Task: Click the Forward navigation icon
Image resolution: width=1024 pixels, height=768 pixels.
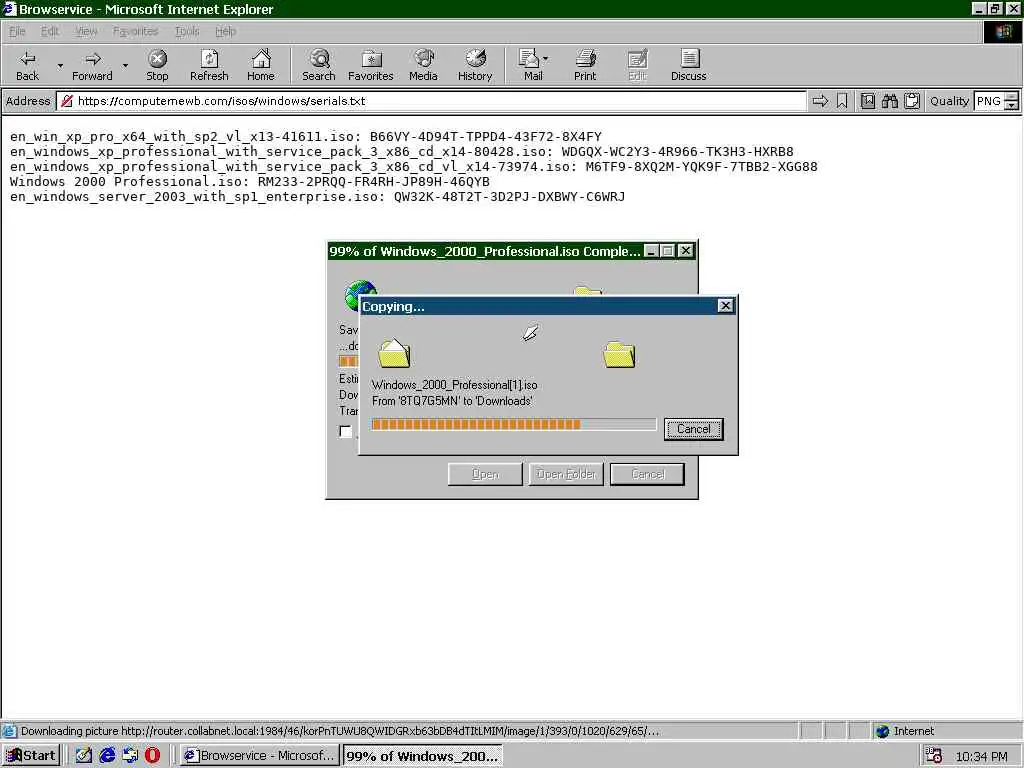Action: tap(92, 65)
